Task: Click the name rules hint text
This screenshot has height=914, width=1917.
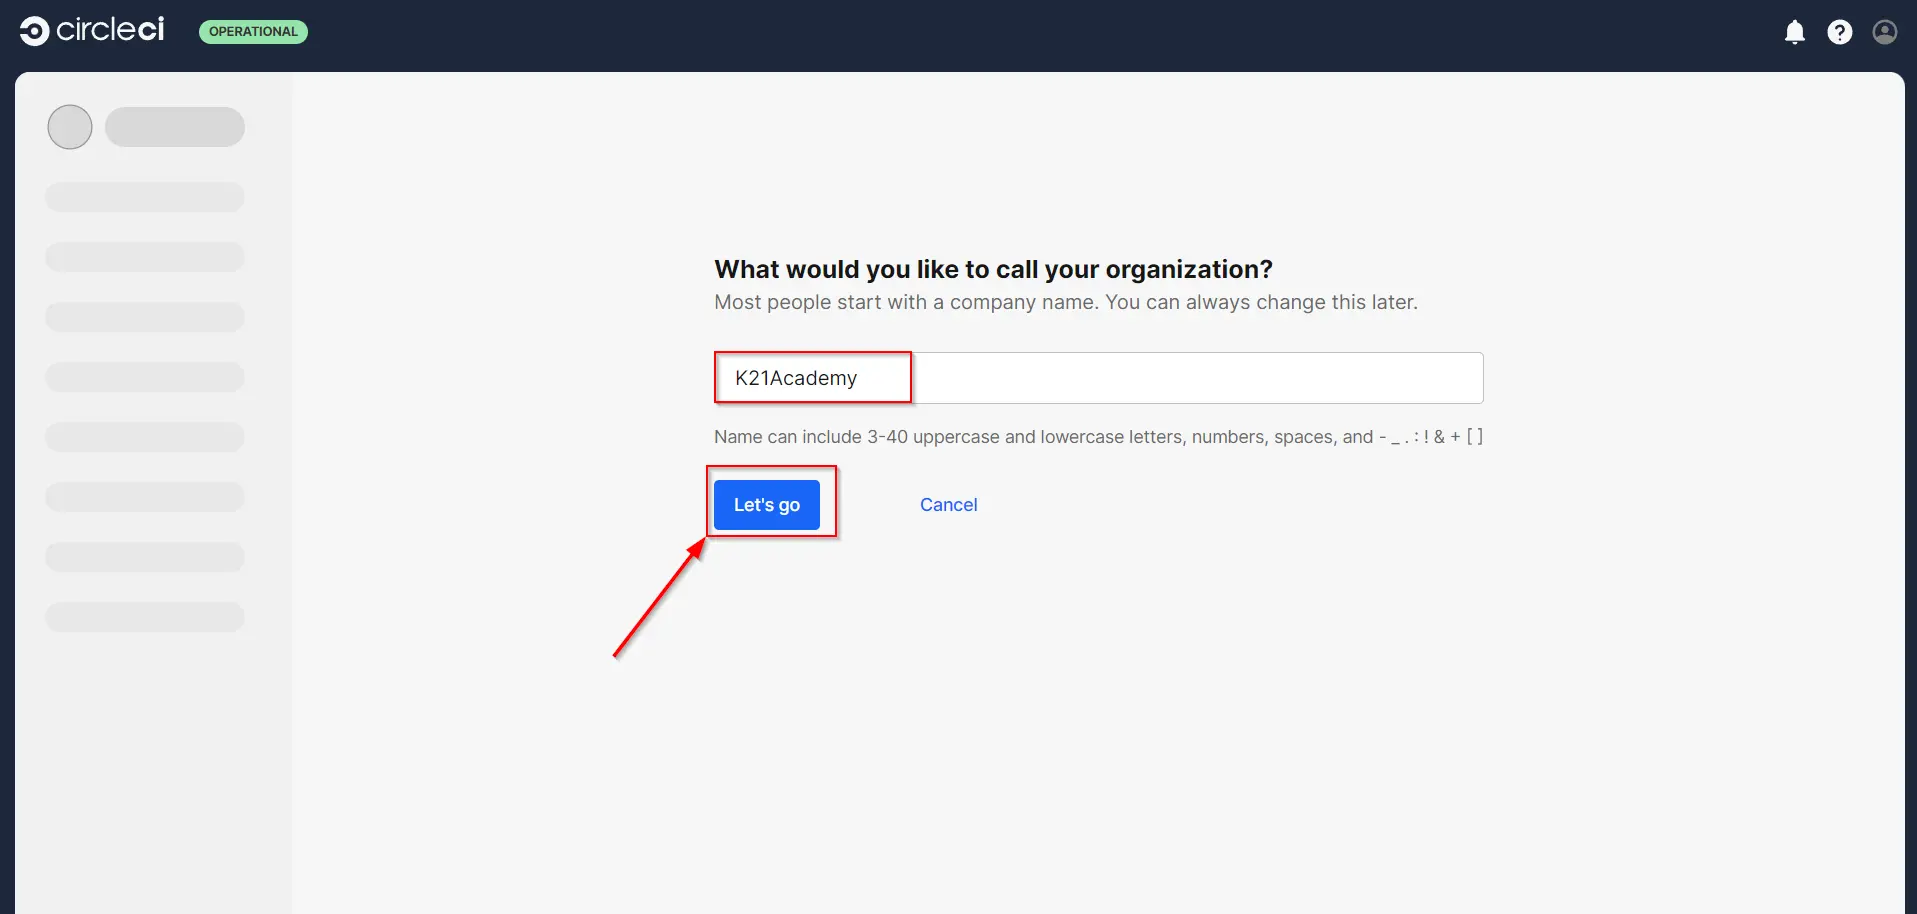Action: click(1097, 437)
